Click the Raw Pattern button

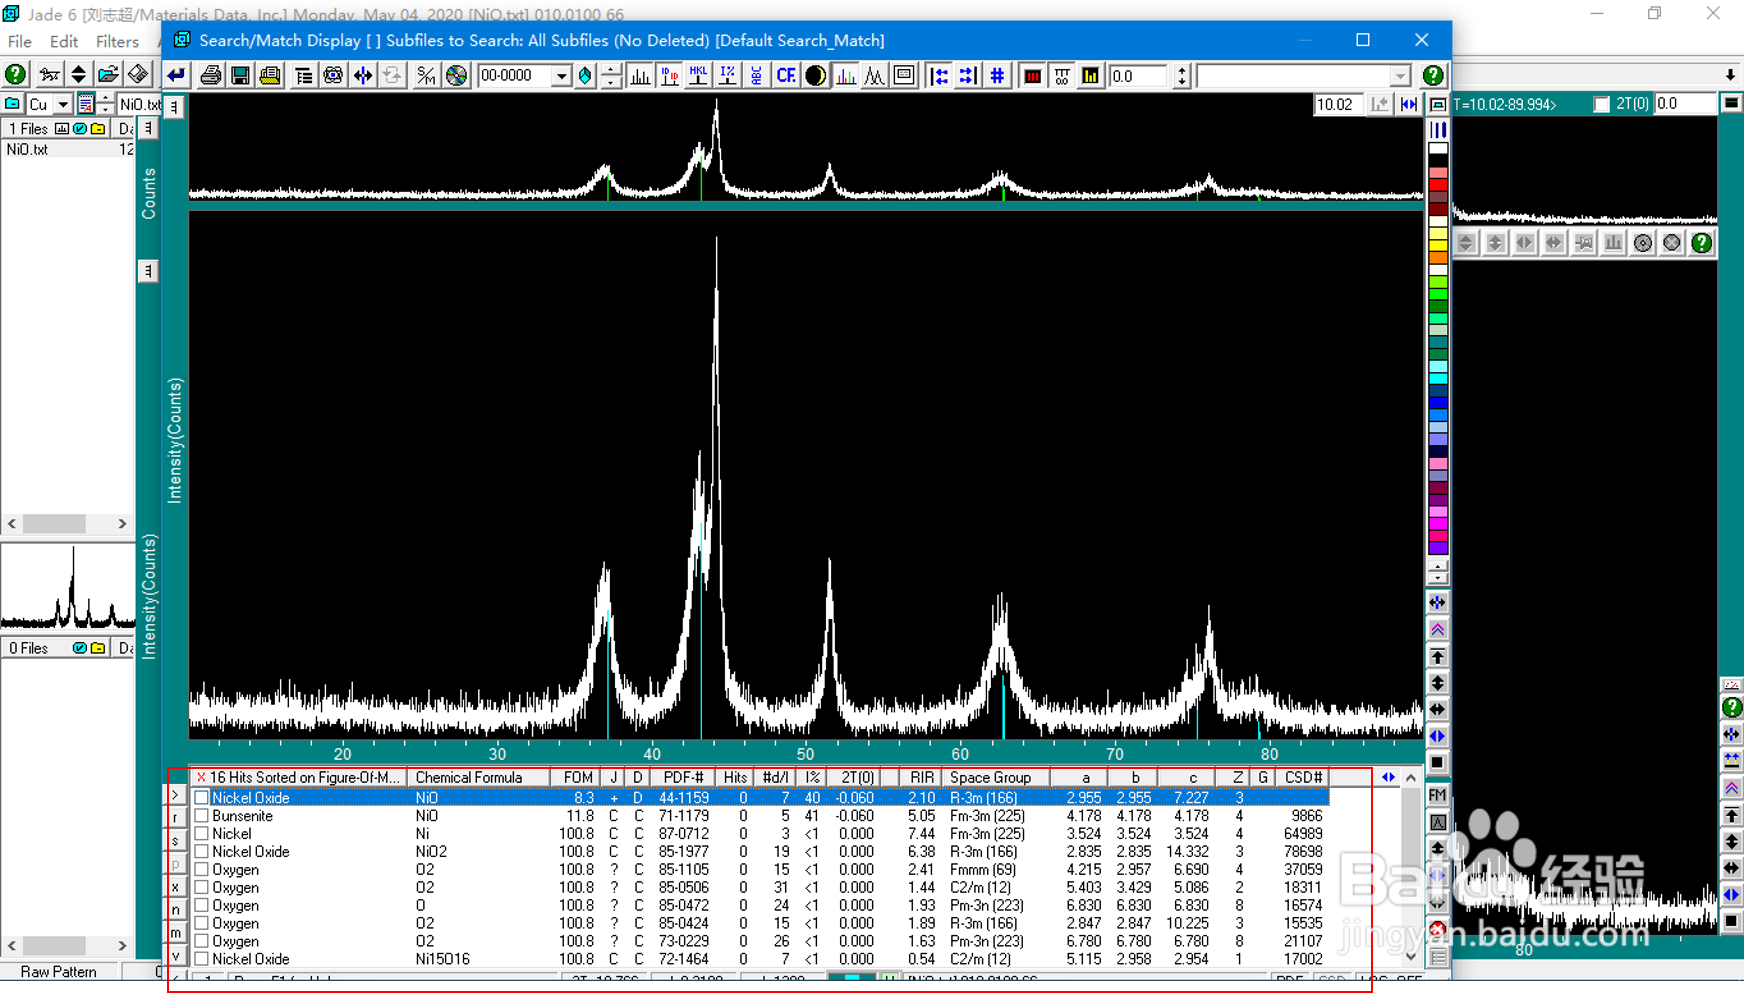[59, 972]
